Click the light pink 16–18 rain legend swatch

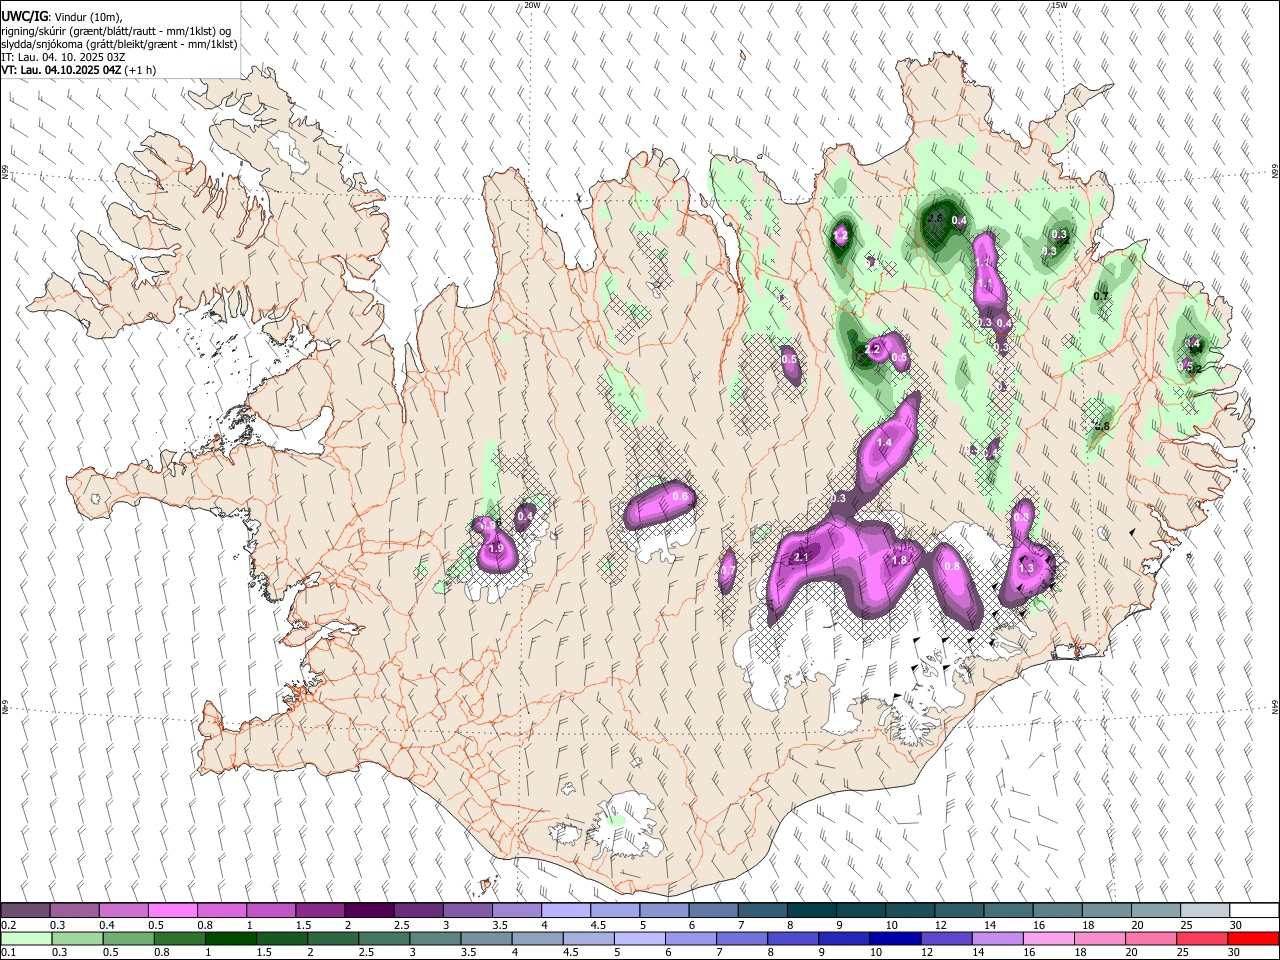[1048, 938]
